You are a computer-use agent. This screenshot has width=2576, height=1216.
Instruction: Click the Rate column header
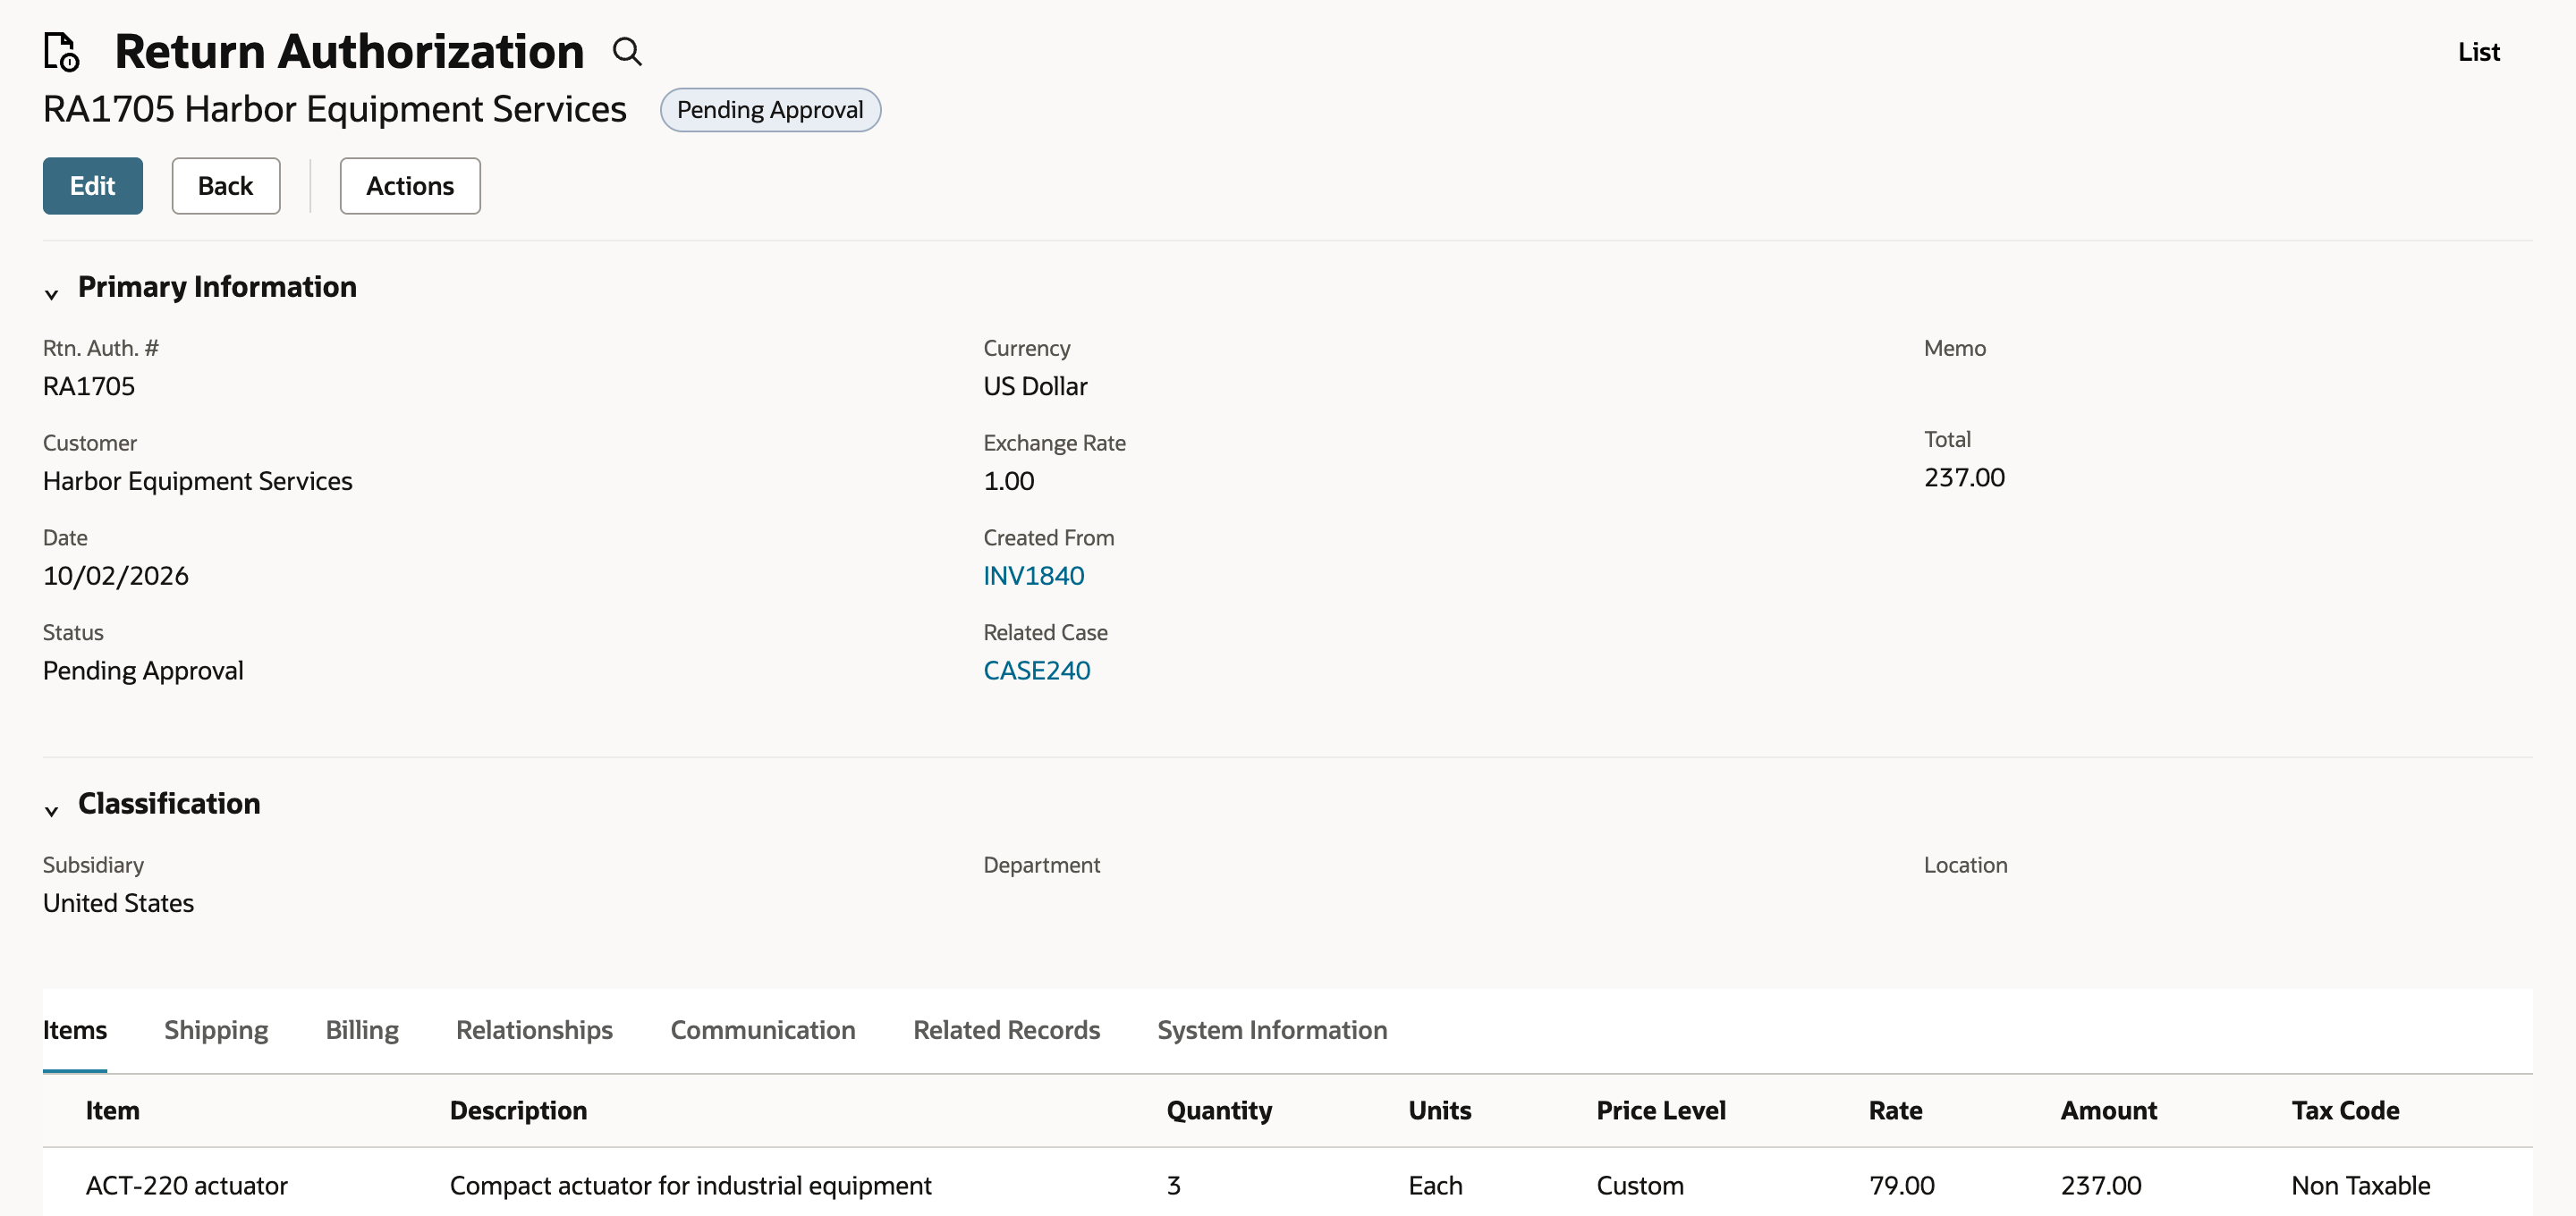pos(1895,1111)
